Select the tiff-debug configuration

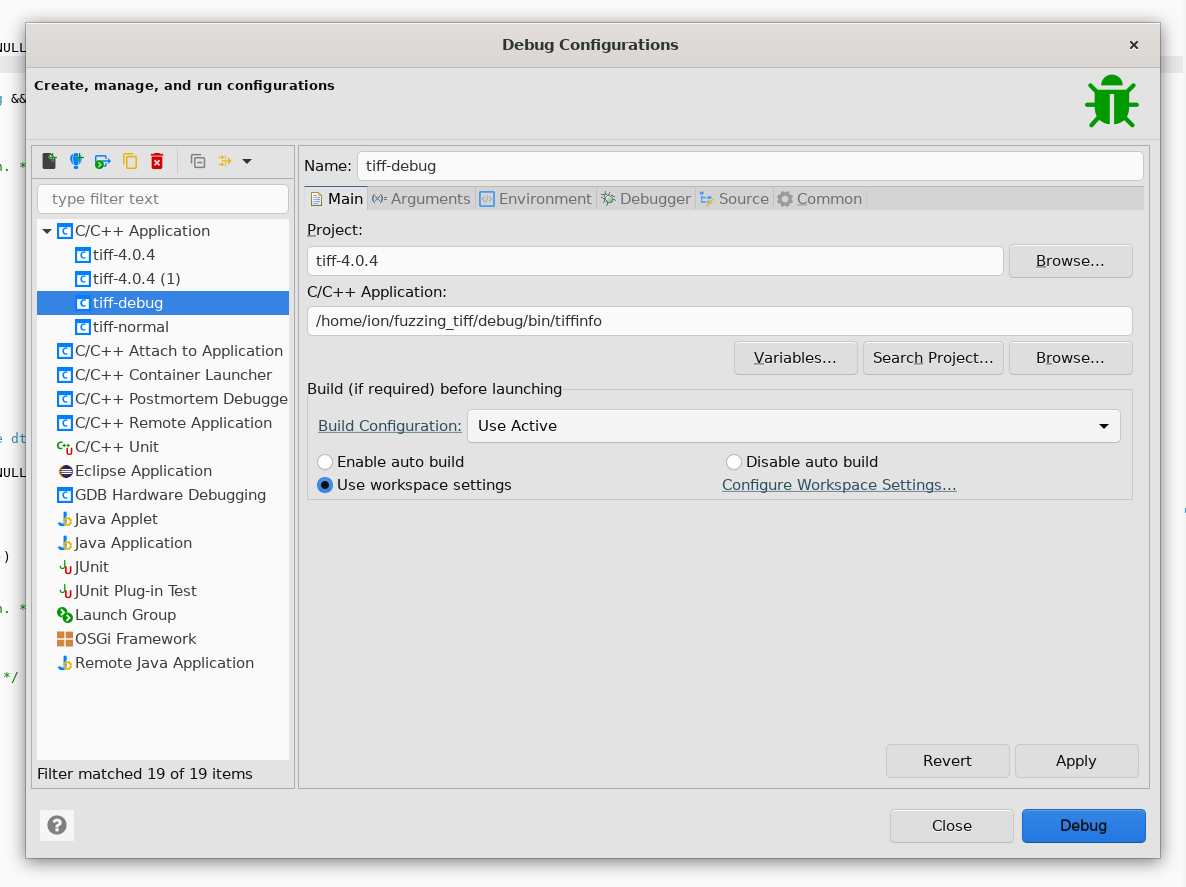163,302
